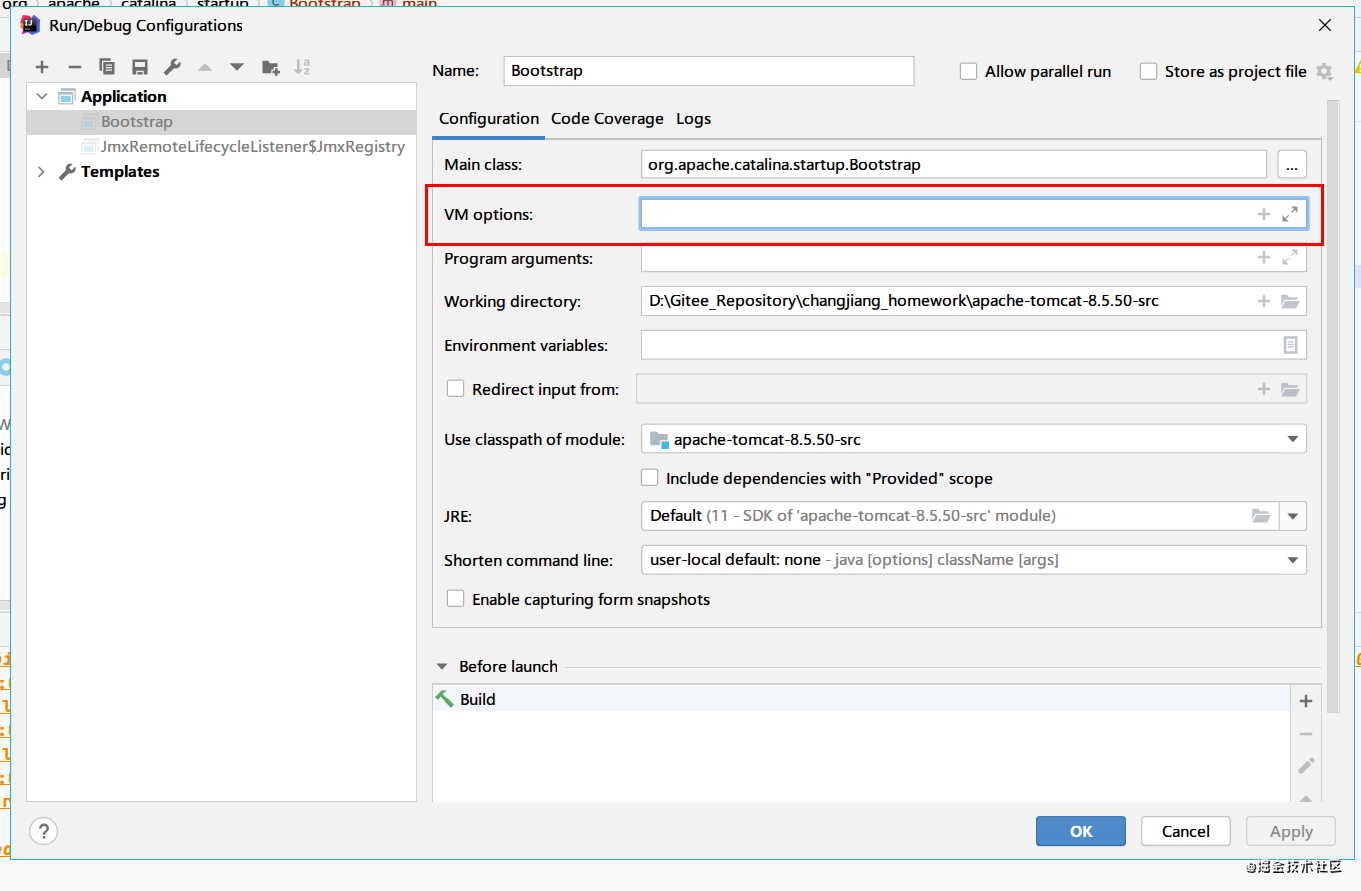
Task: Add new configuration with plus icon
Action: [42, 67]
